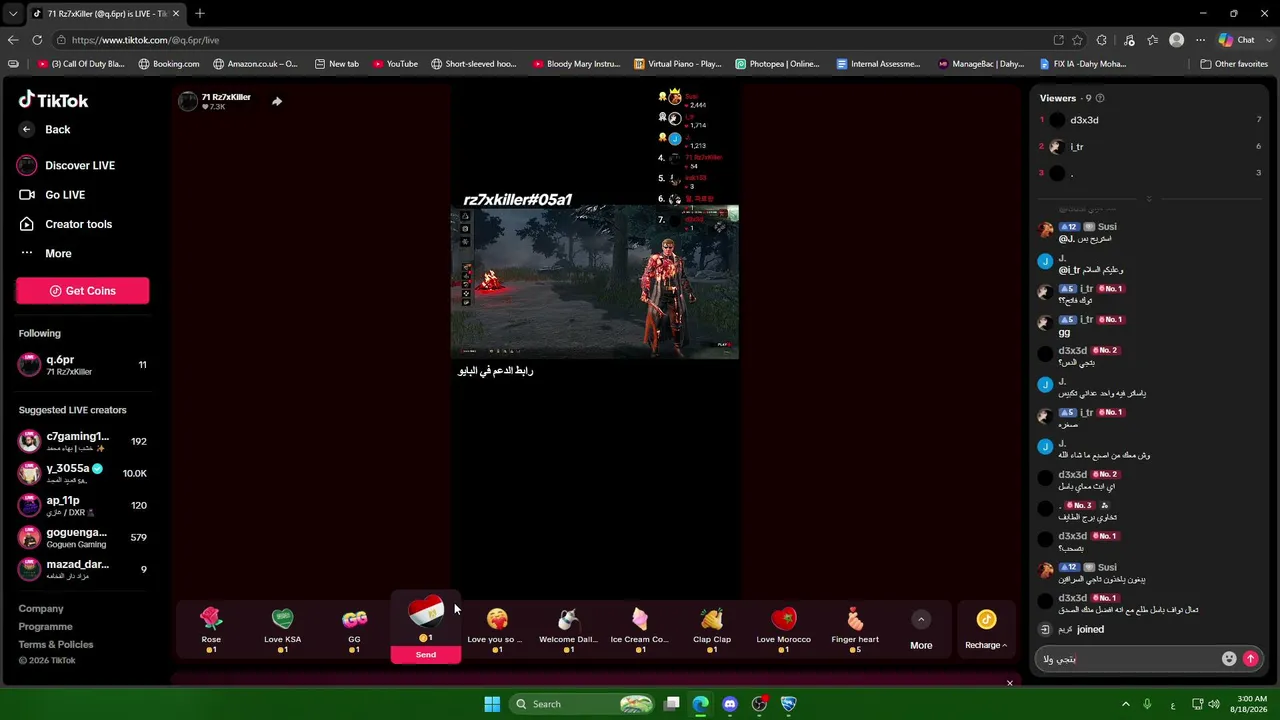Click the live video stream
The image size is (1280, 720).
tap(595, 282)
